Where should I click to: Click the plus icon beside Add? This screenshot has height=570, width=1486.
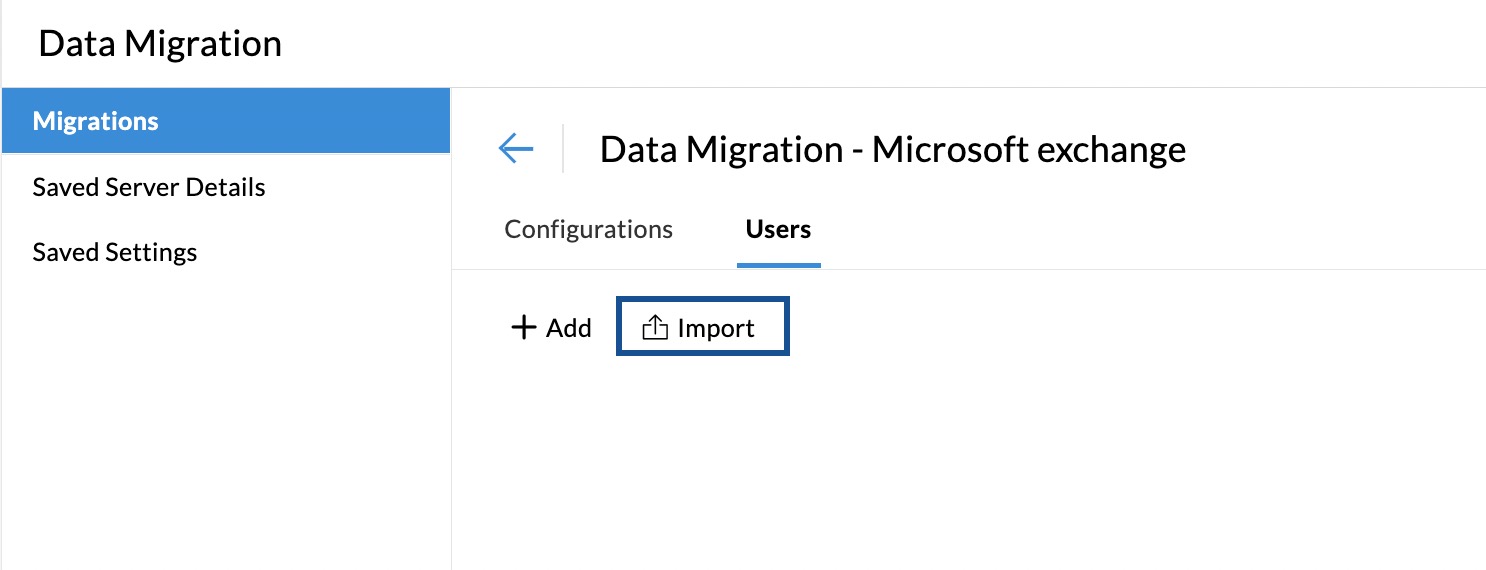524,328
